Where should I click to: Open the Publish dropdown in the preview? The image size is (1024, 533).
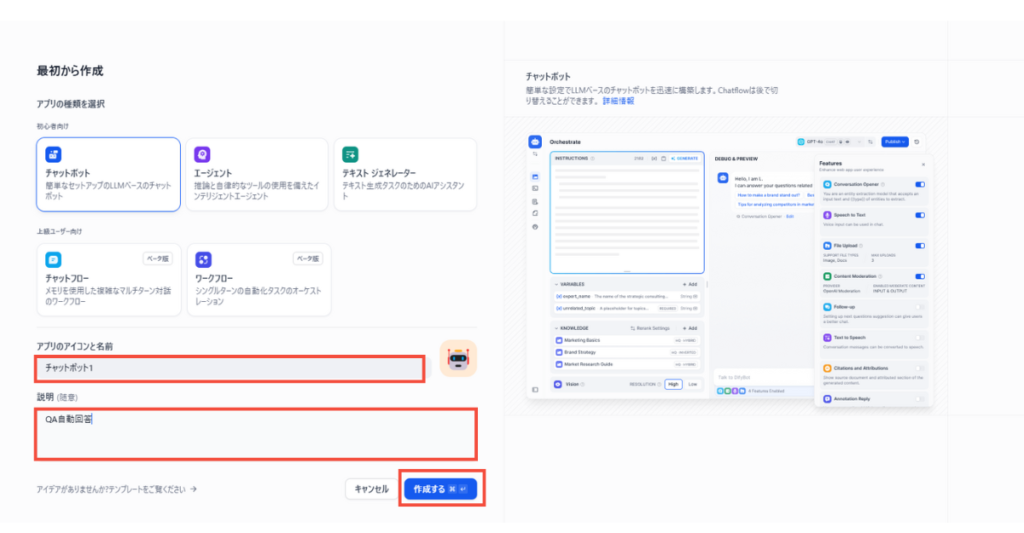pyautogui.click(x=895, y=142)
